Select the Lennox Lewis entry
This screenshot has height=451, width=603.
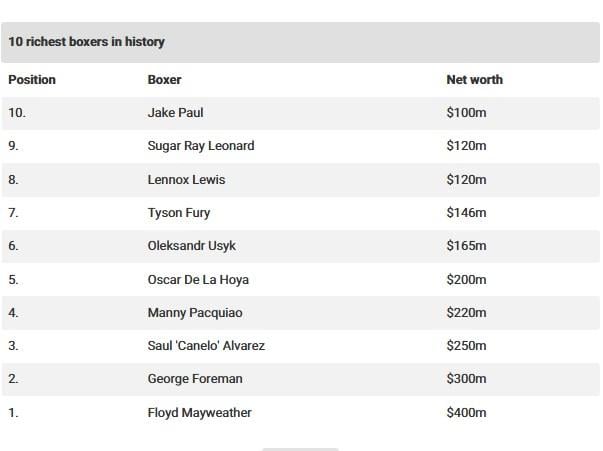[186, 180]
